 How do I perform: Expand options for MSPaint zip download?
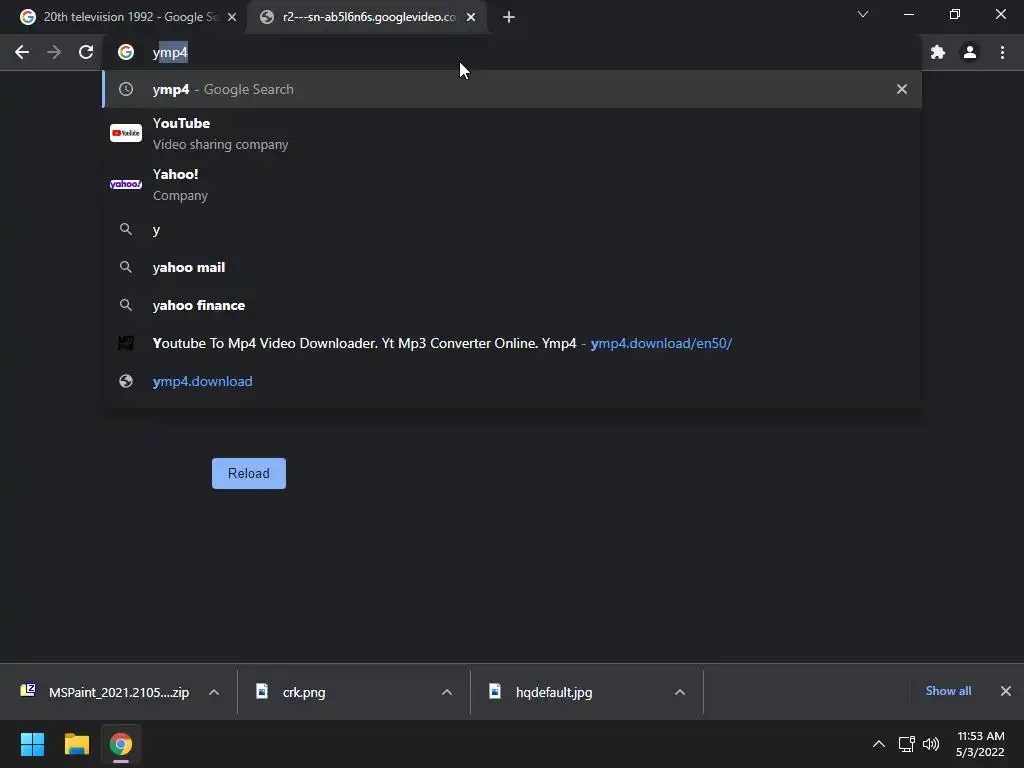pyautogui.click(x=214, y=692)
